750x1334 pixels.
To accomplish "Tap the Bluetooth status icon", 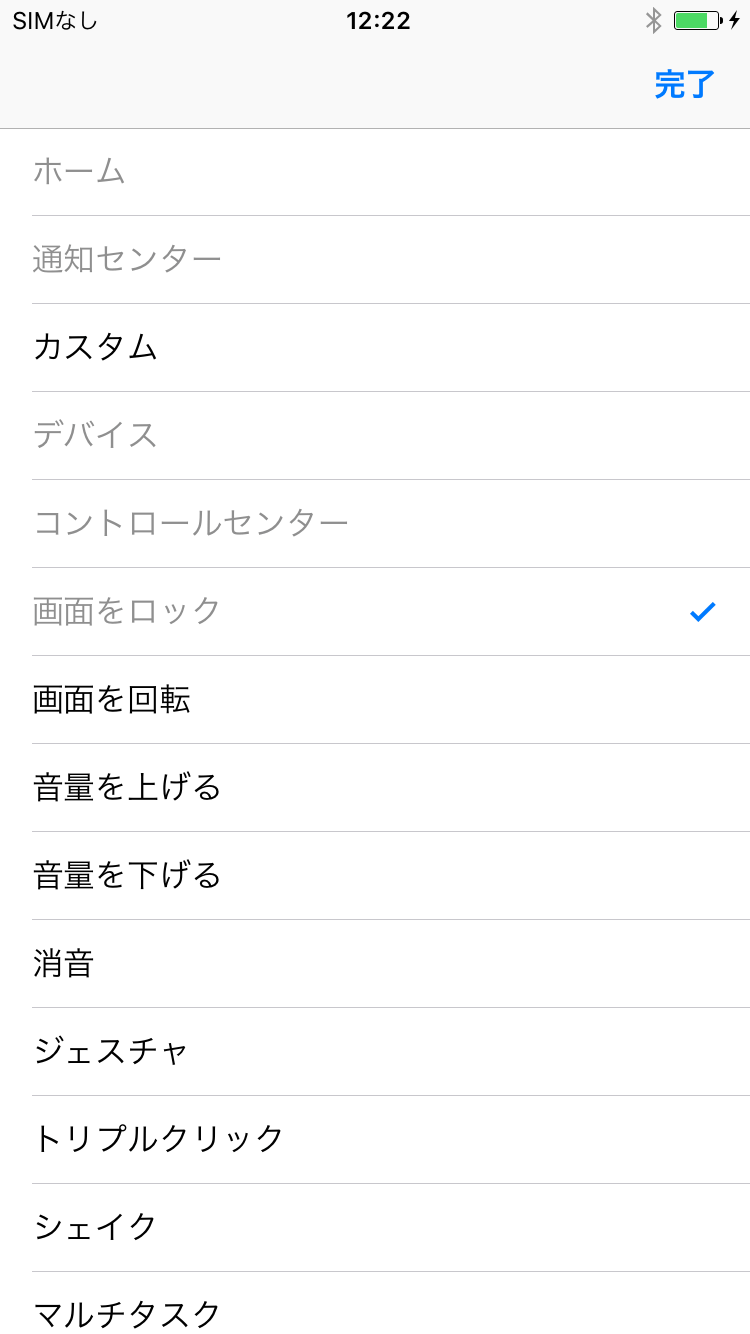I will [x=654, y=21].
